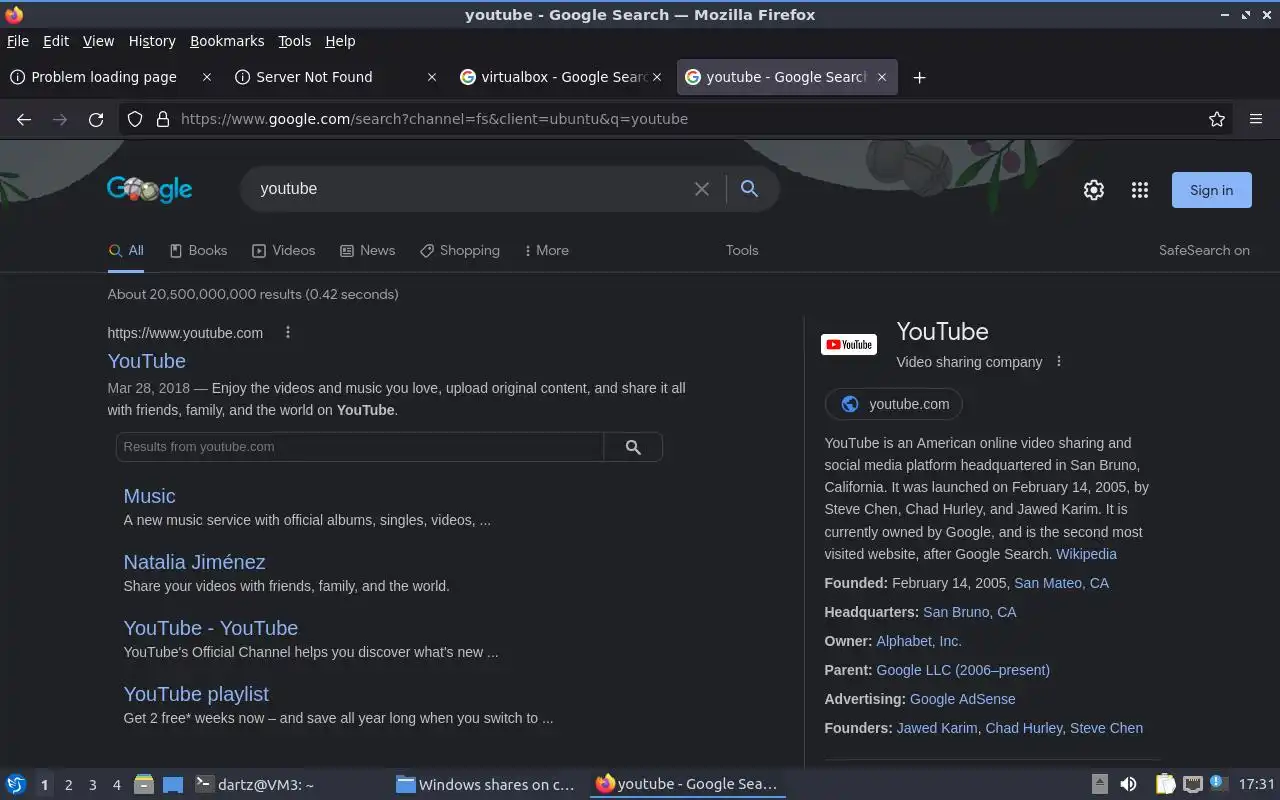Switch to the 'Server Not Found' tab
Image resolution: width=1280 pixels, height=800 pixels.
335,77
